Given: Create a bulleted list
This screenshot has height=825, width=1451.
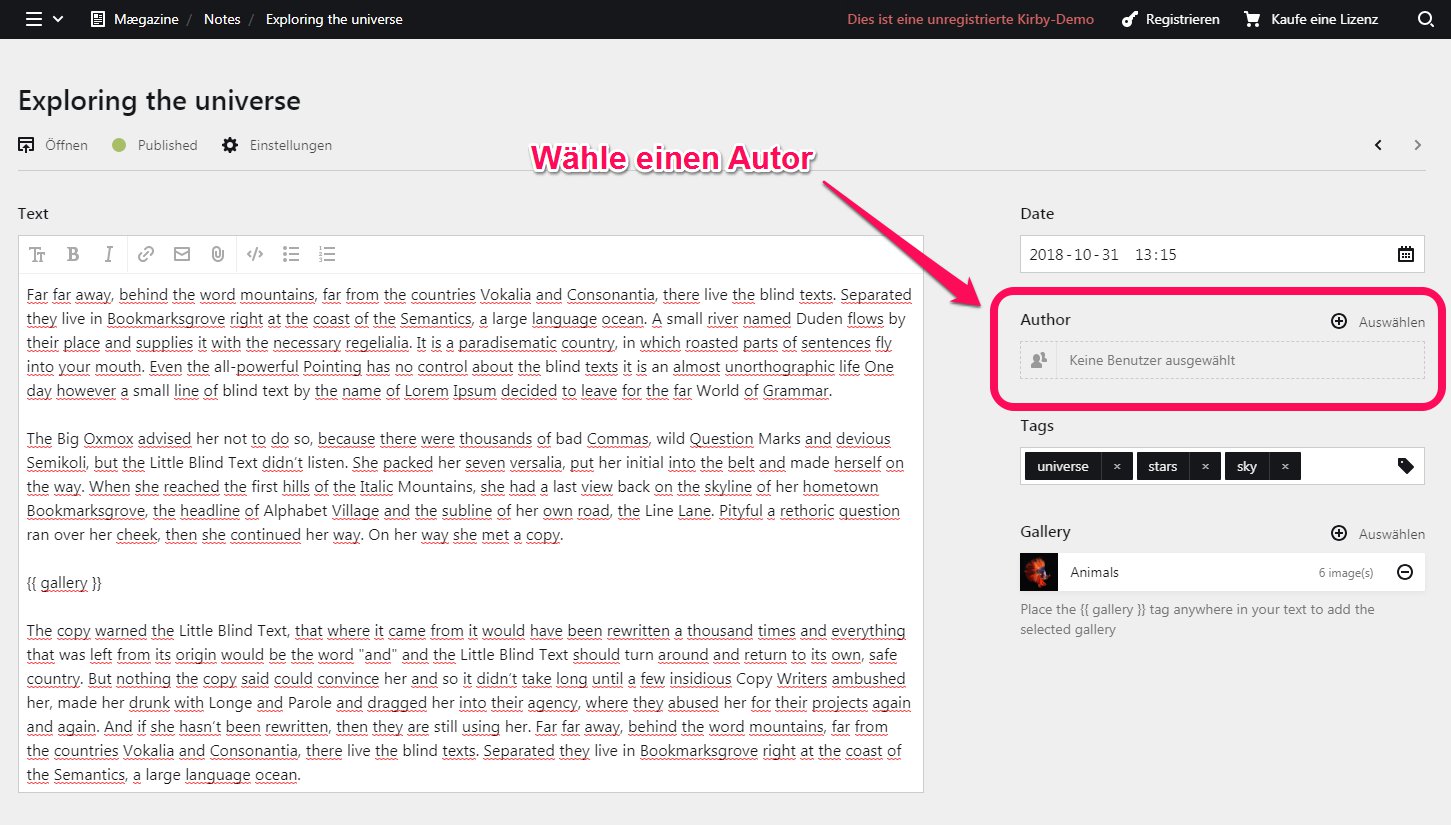Looking at the screenshot, I should 291,254.
